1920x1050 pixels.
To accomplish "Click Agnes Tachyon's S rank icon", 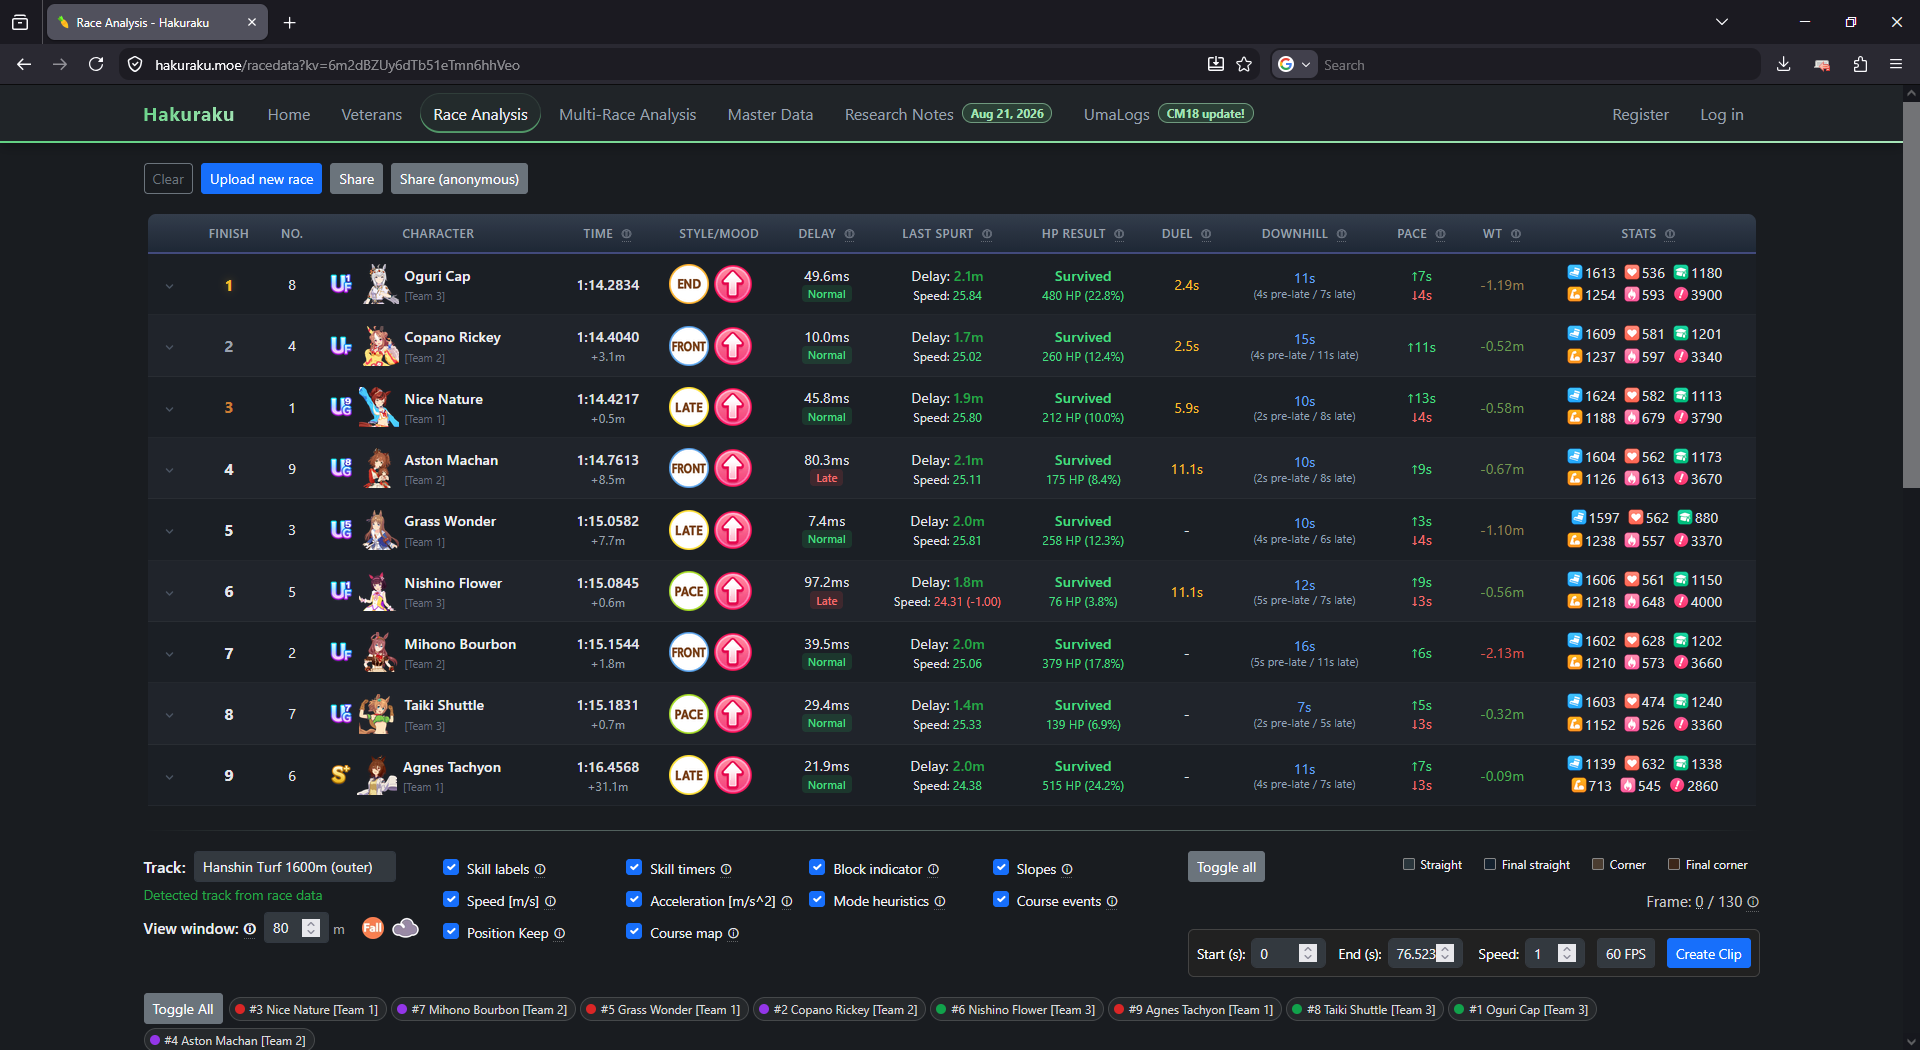I will [x=341, y=775].
